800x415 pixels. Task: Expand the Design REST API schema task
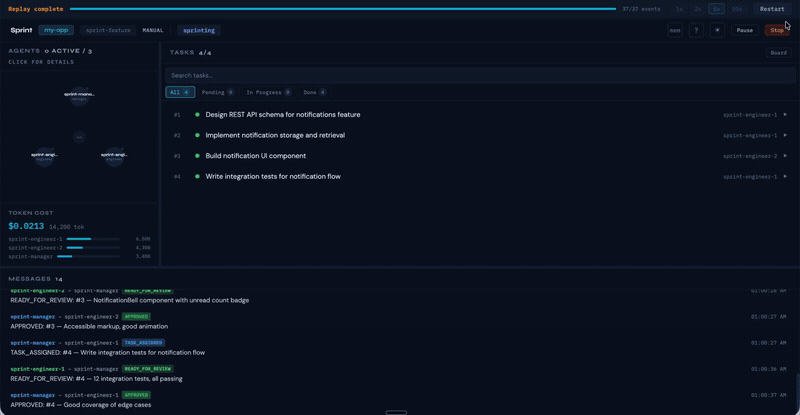click(785, 115)
